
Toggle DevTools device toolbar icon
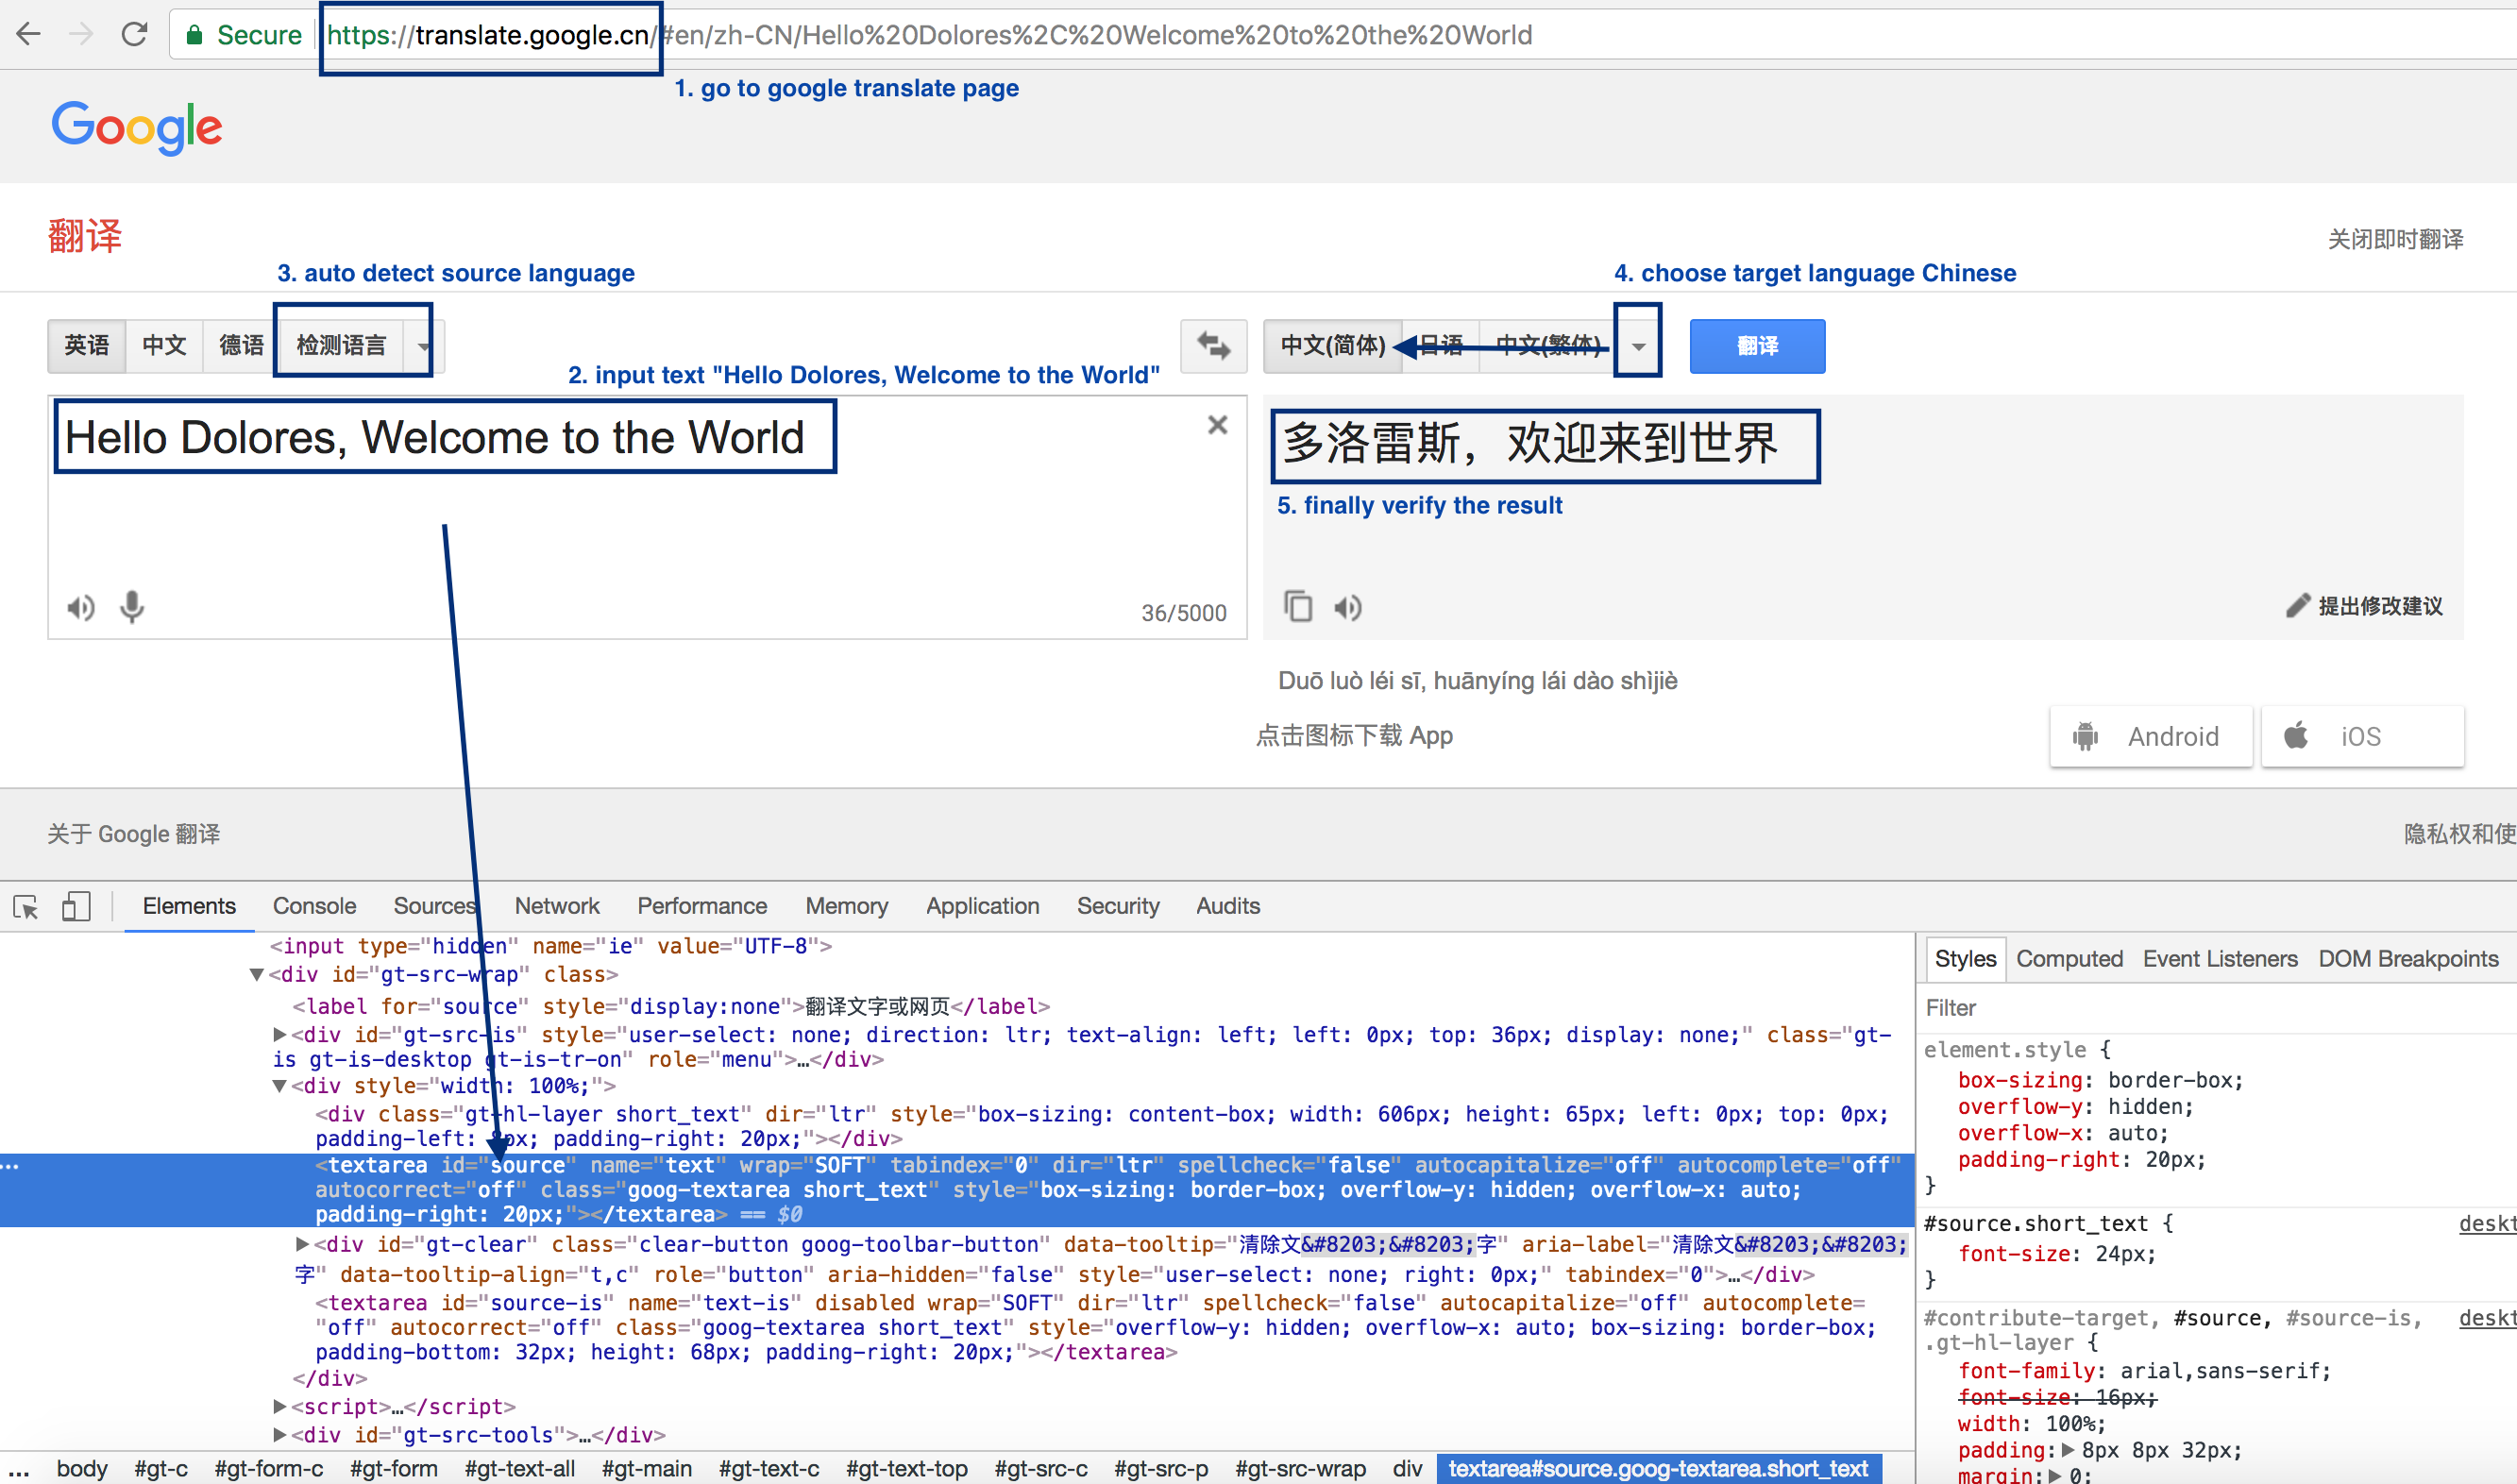tap(76, 906)
